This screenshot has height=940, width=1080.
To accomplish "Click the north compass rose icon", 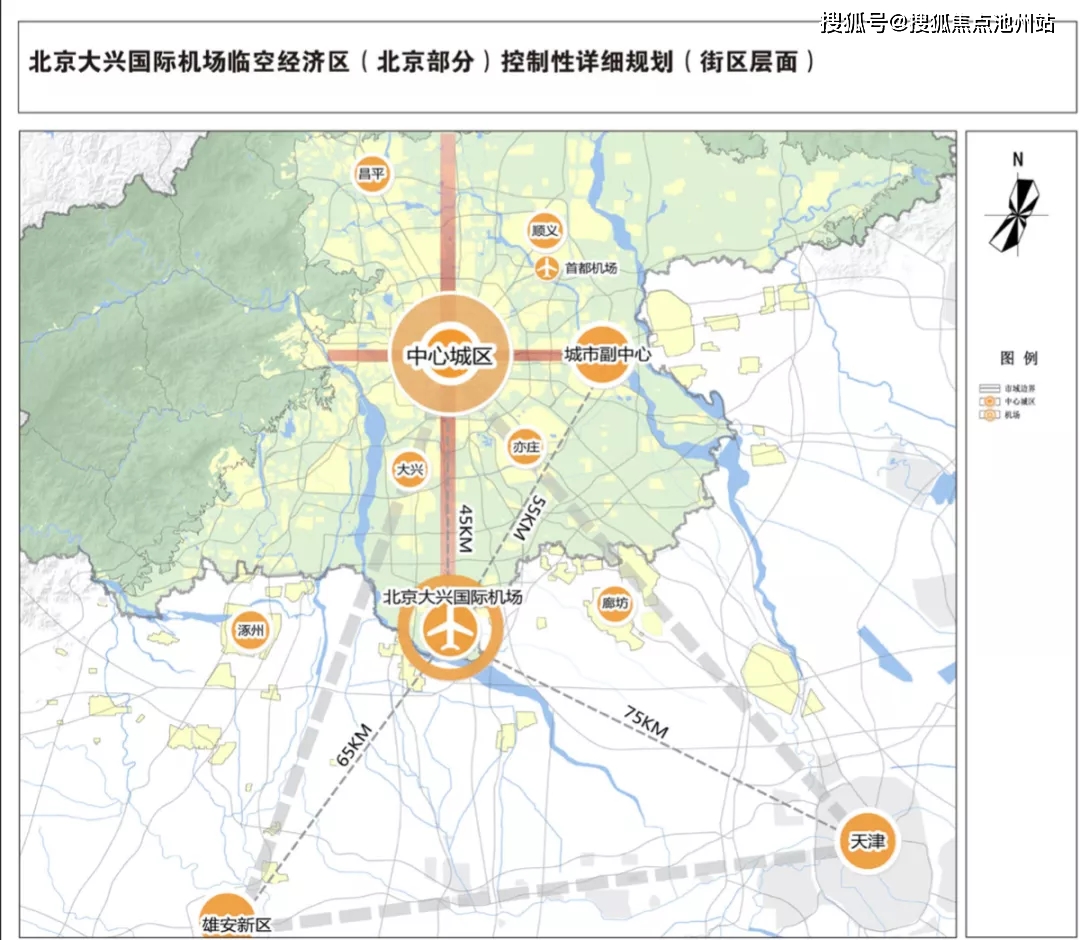I will point(1016,210).
